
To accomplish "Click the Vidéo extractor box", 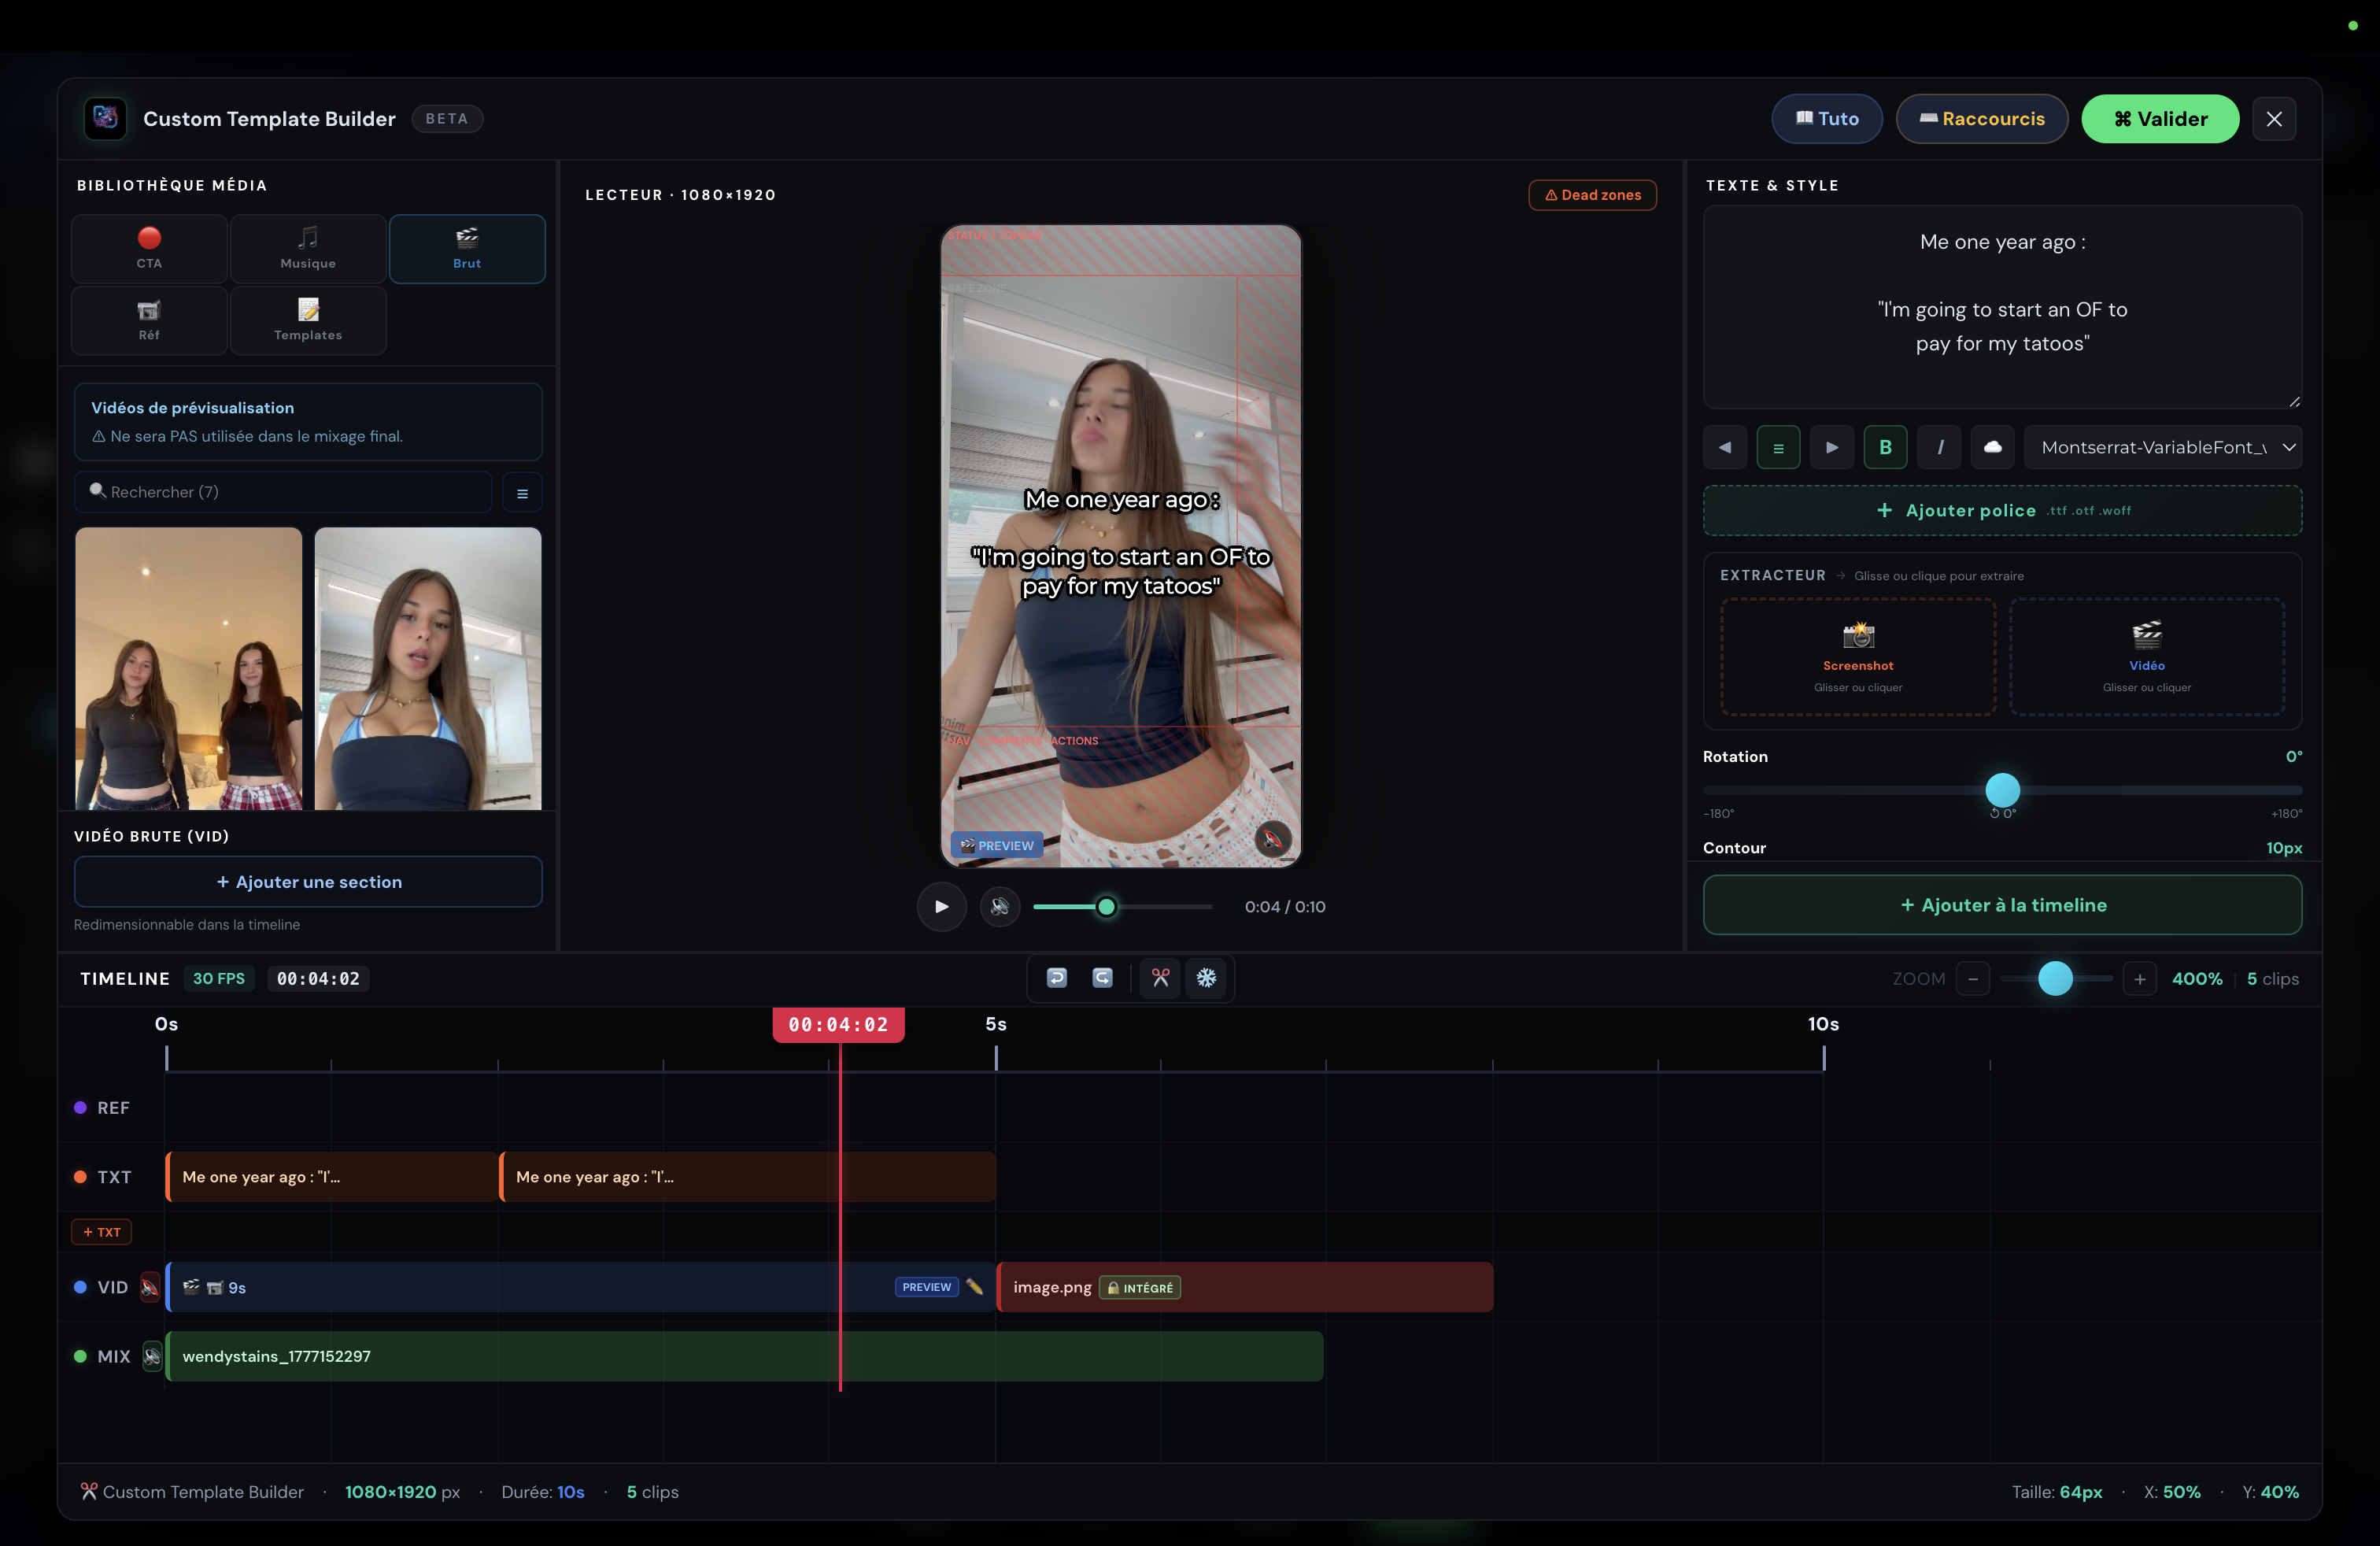I will click(2147, 657).
